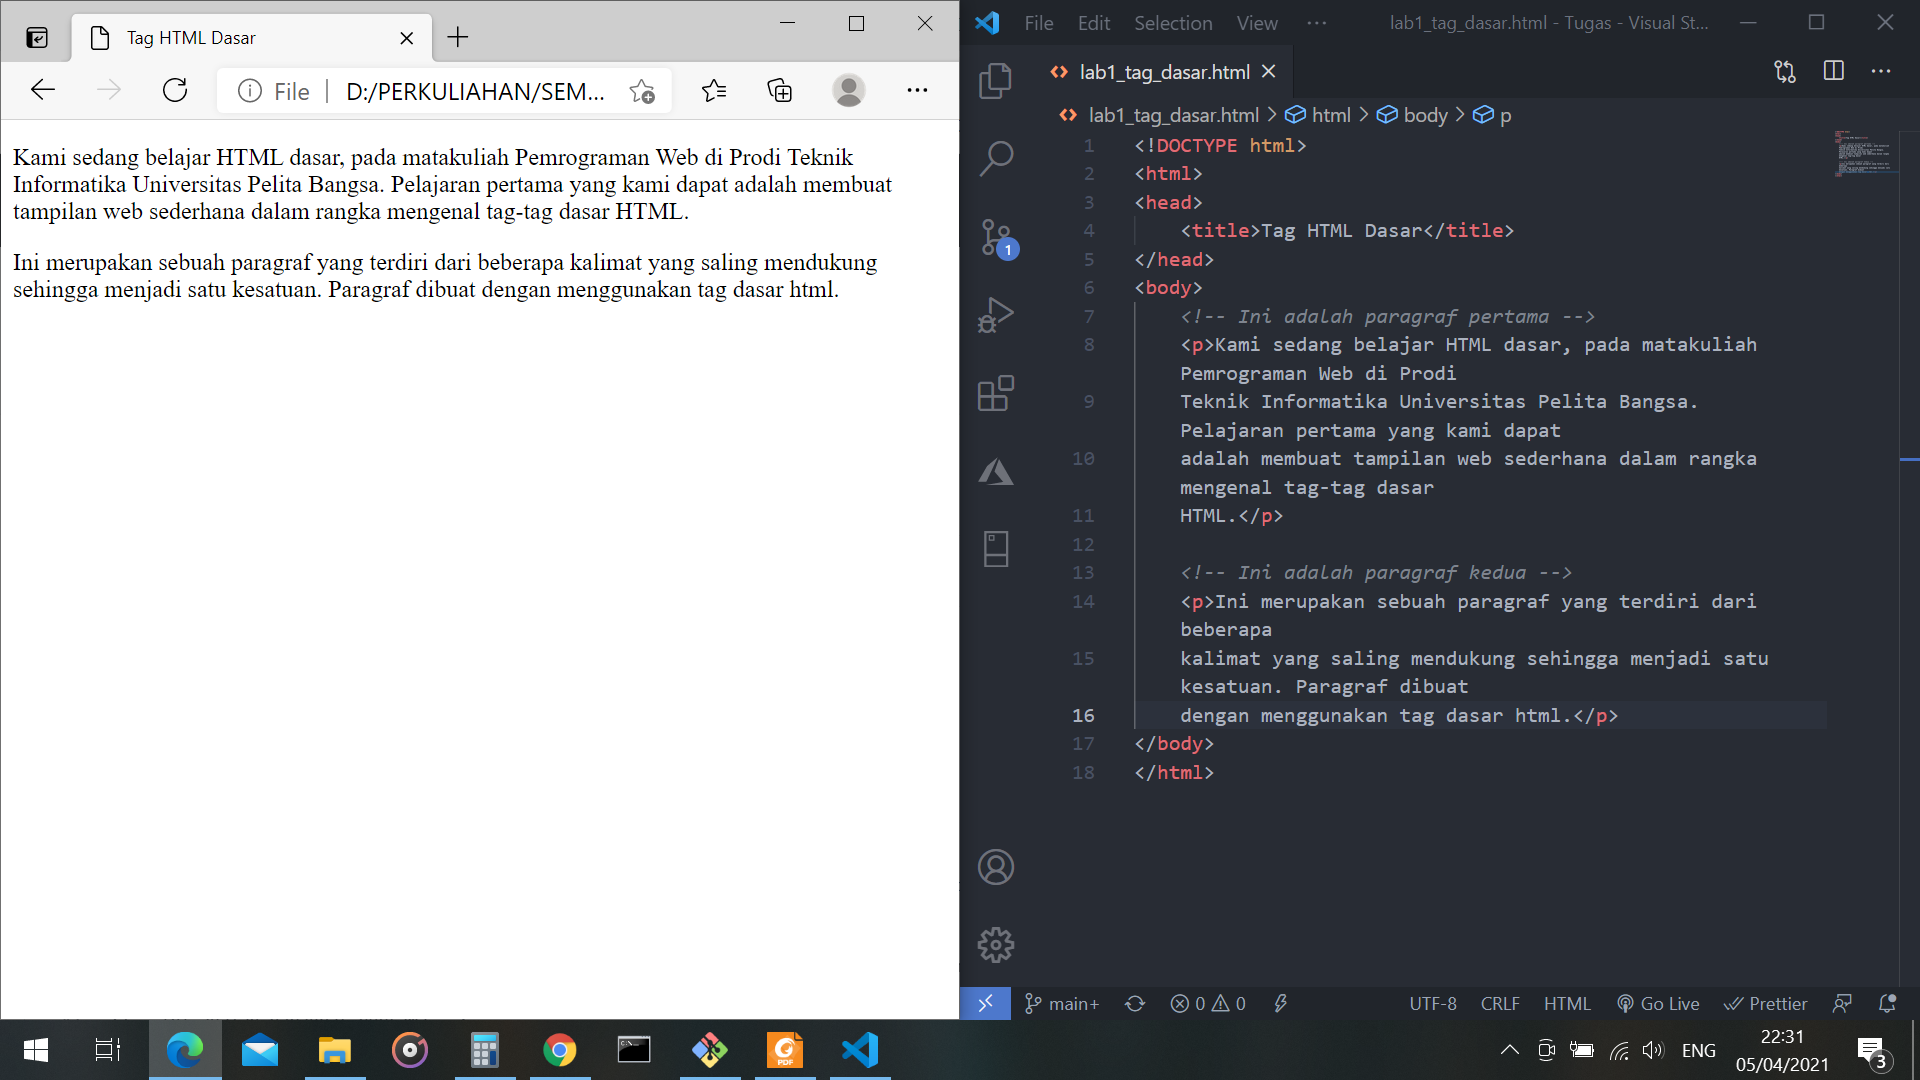Open the Azure panel in the activity bar

996,470
